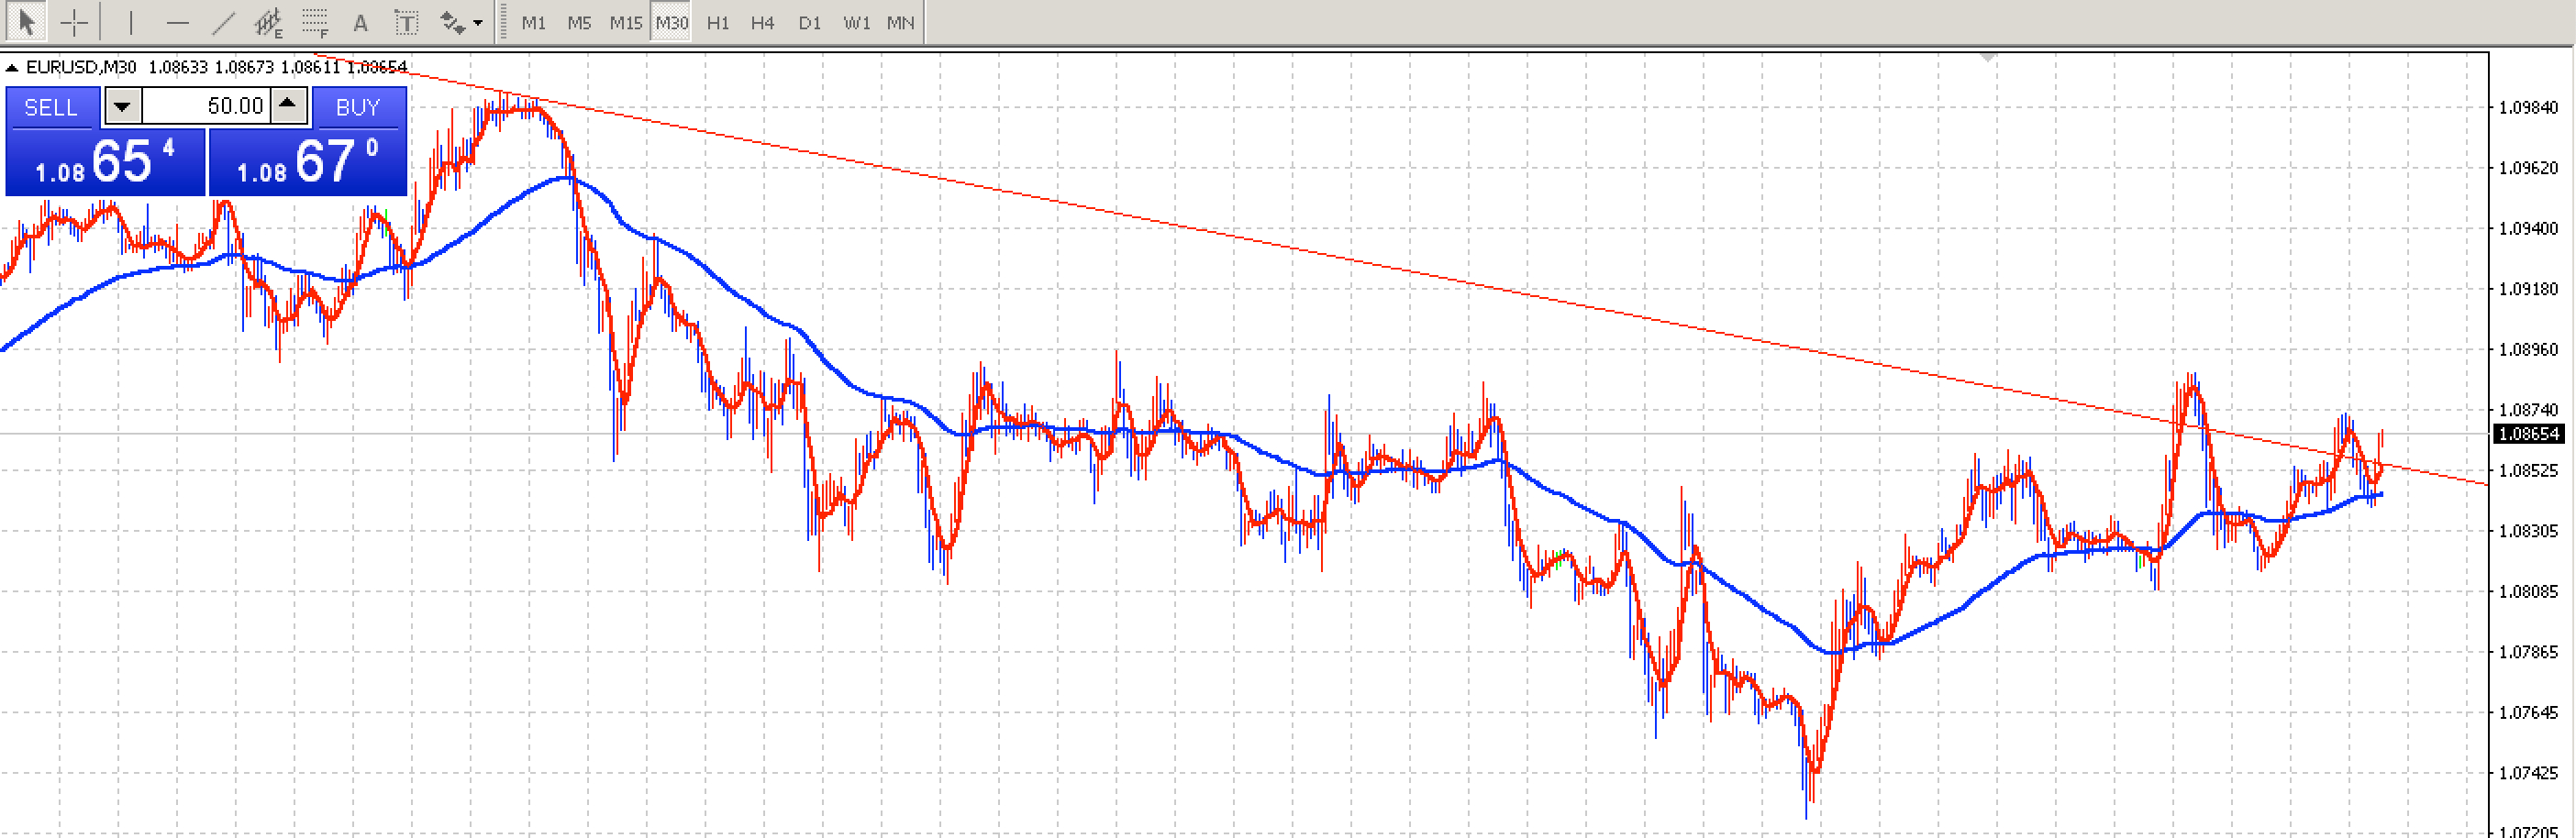This screenshot has width=2576, height=838.
Task: Click the EURUSD,M30 chart title text
Action: tap(81, 67)
